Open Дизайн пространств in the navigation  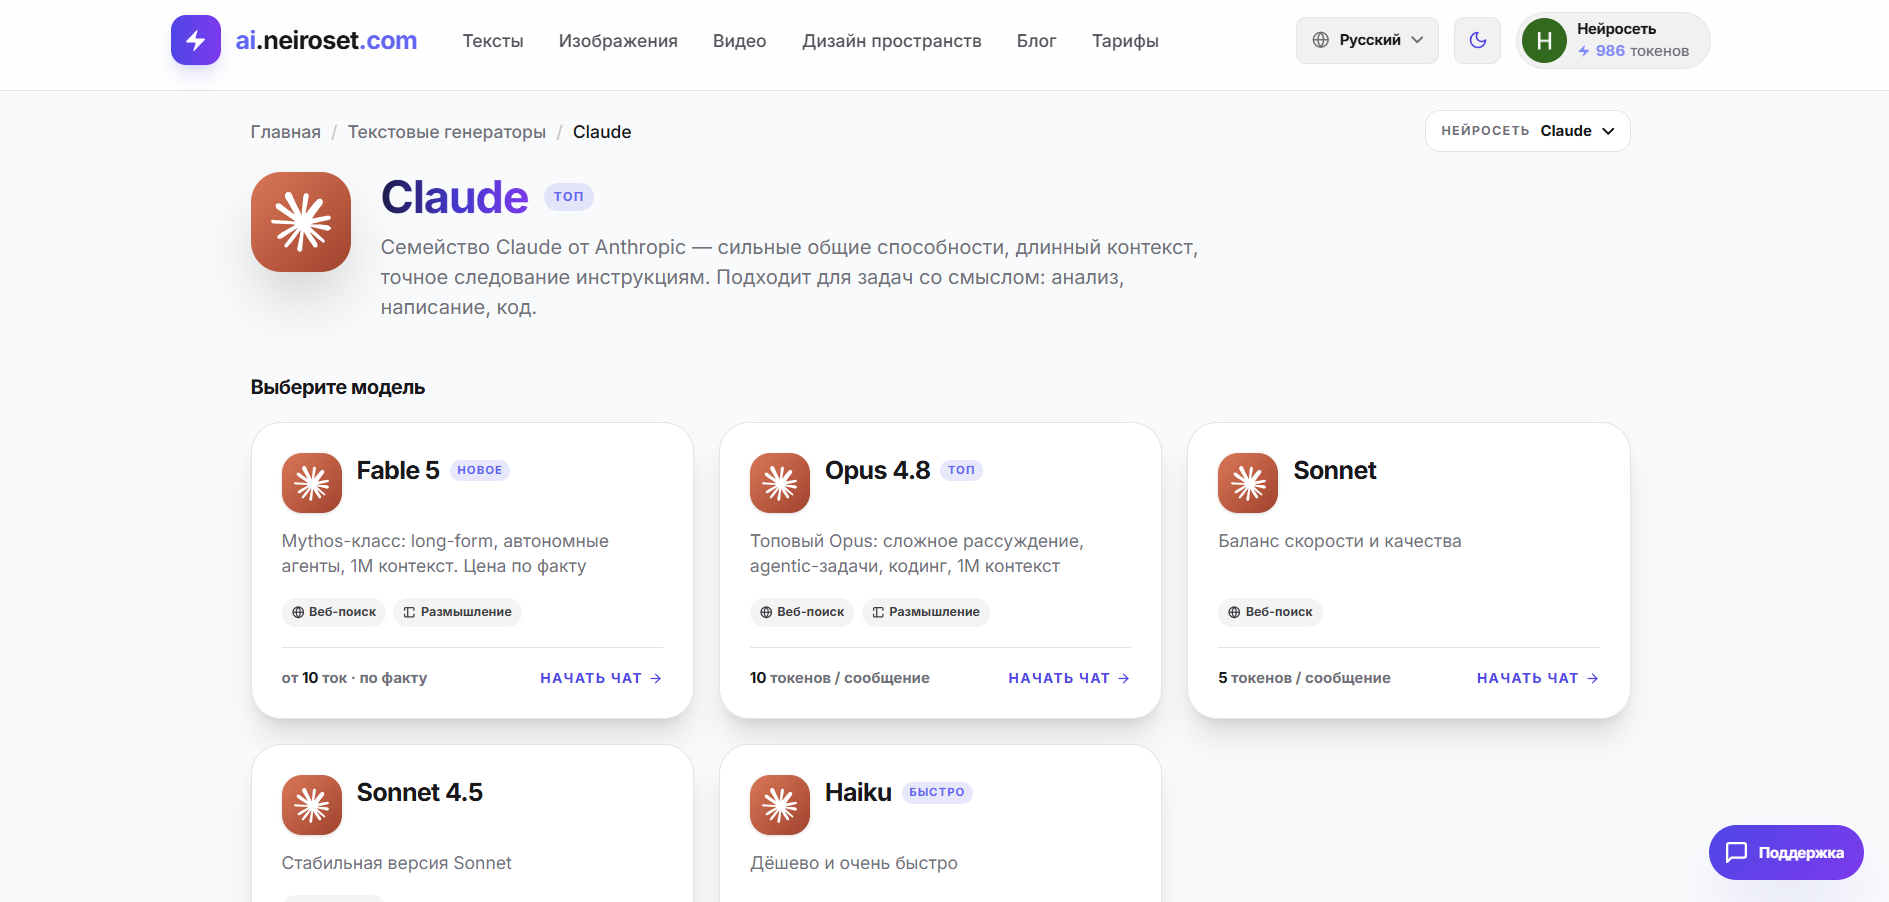tap(892, 41)
